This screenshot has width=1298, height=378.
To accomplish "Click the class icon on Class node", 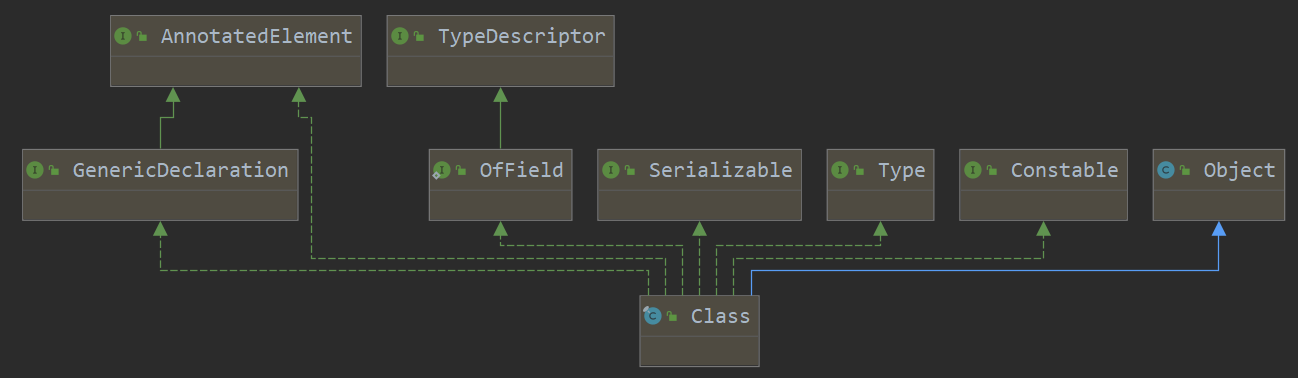I will click(653, 316).
